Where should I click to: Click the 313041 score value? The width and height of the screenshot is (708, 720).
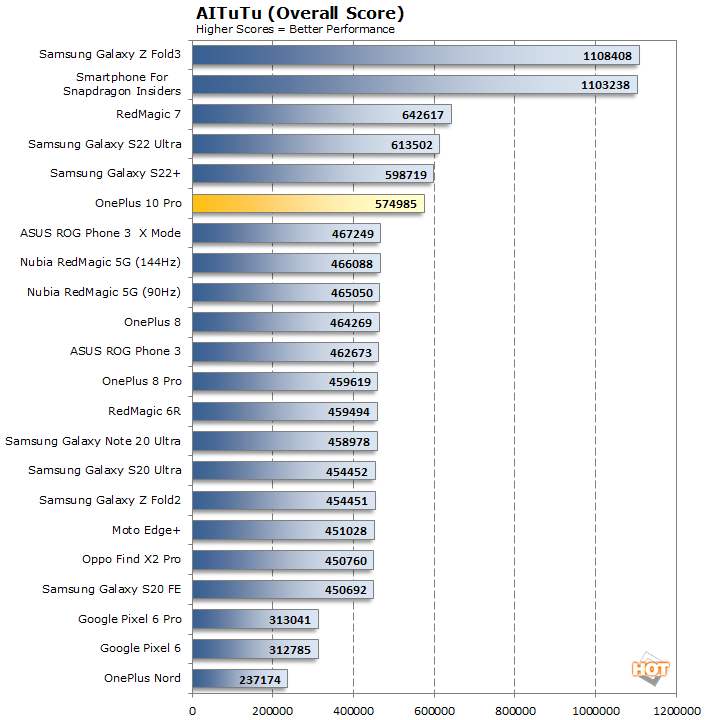[x=290, y=620]
